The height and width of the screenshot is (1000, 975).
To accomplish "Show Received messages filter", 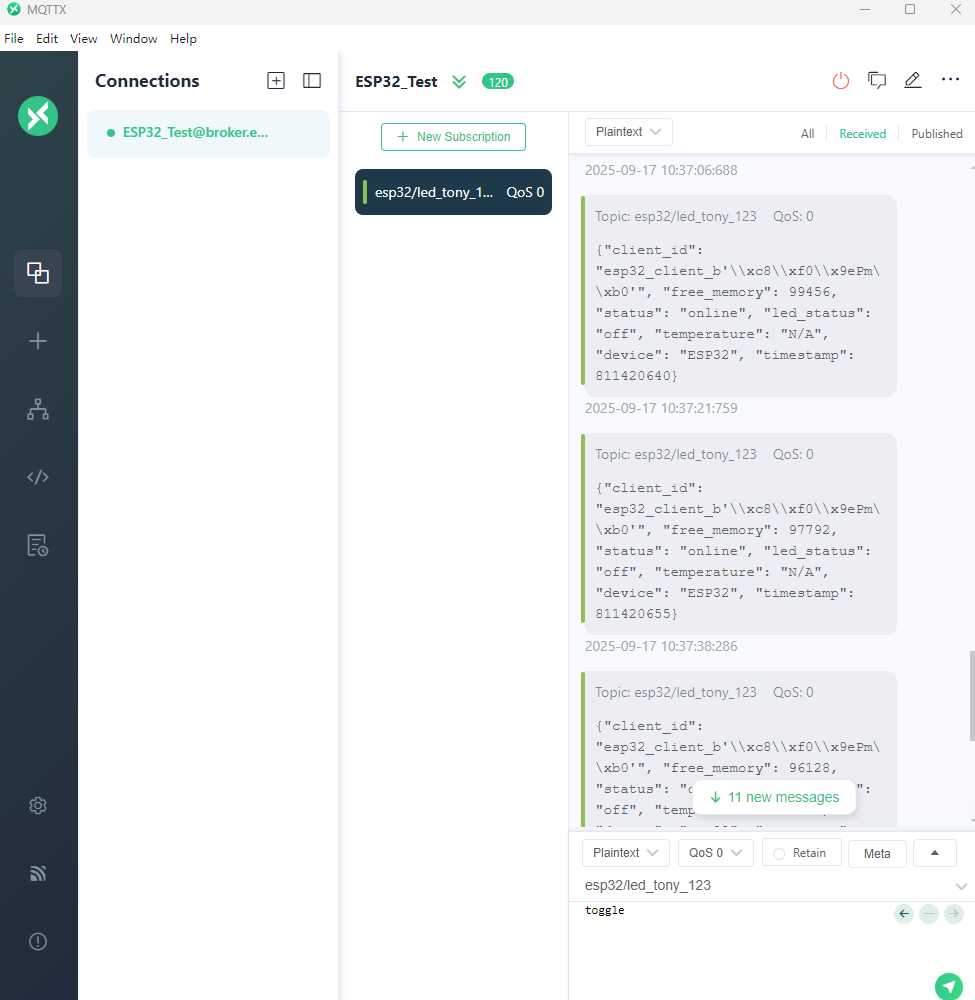I will (x=862, y=134).
